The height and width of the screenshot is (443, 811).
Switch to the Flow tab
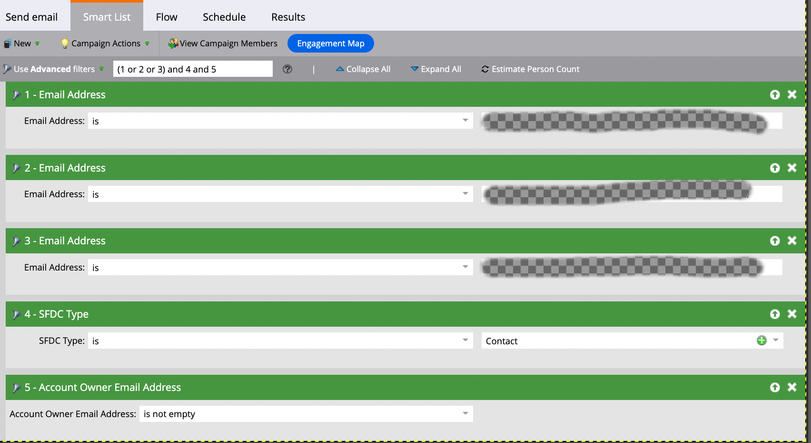[167, 17]
